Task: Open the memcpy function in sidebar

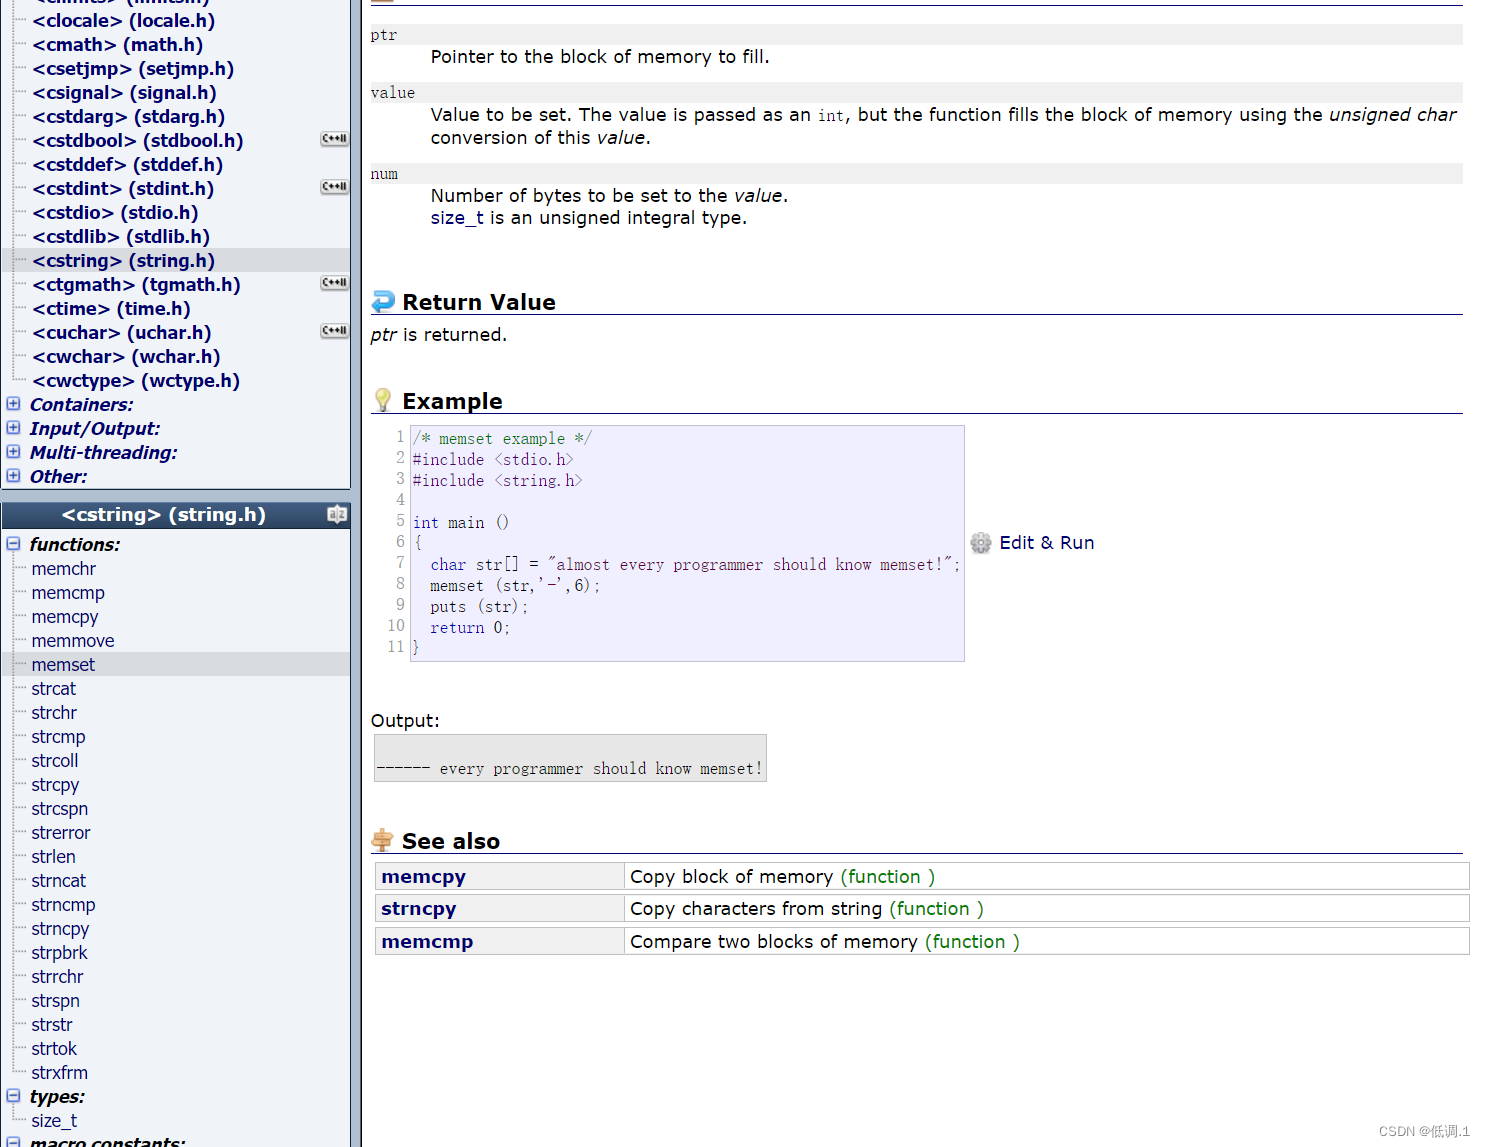Action: coord(65,617)
